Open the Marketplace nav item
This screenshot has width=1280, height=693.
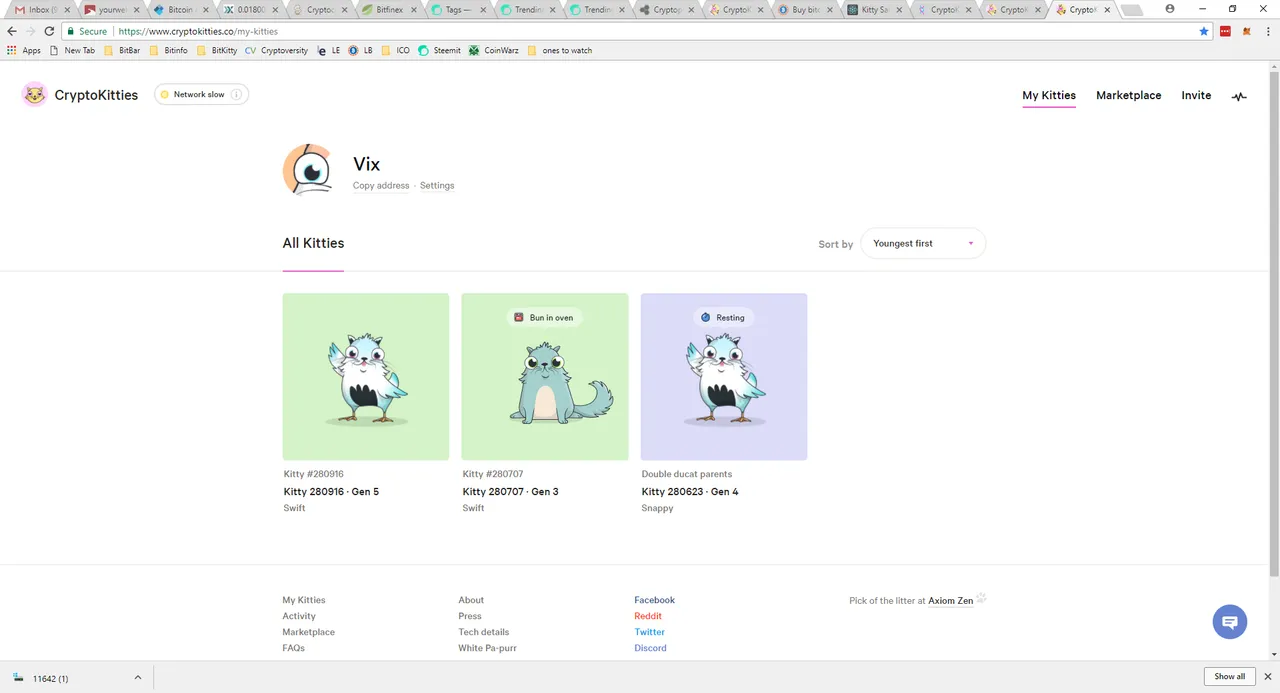1128,96
